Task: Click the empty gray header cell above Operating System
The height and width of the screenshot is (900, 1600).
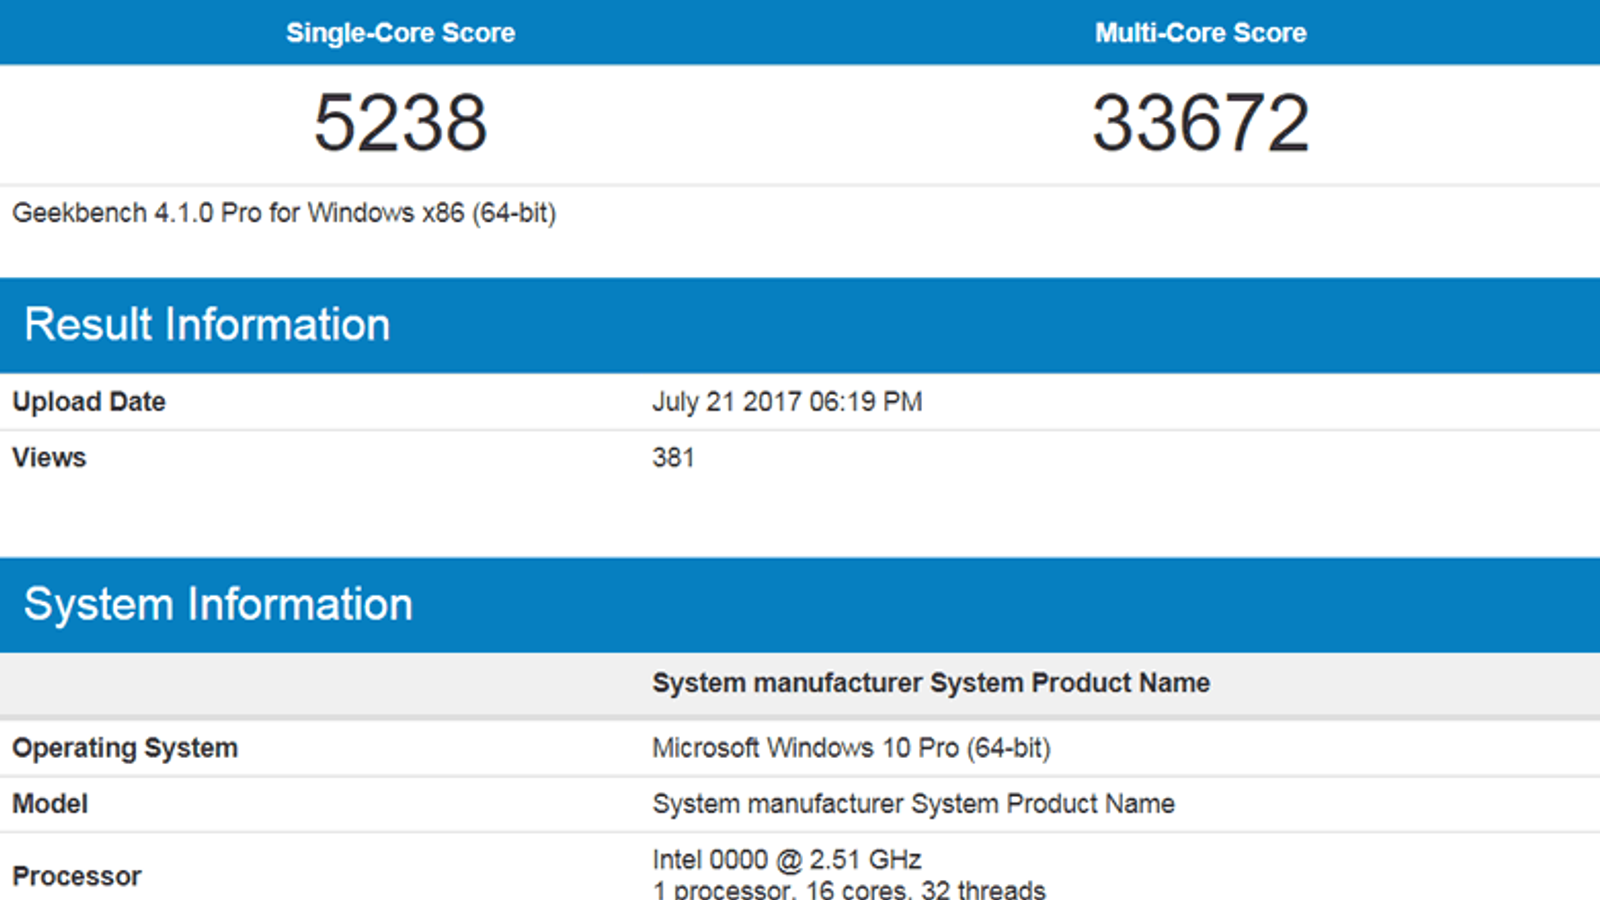Action: click(320, 683)
